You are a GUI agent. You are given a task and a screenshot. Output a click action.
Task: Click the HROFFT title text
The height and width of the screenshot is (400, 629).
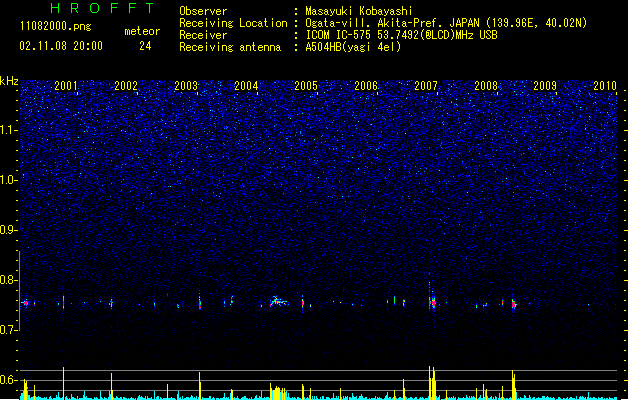pyautogui.click(x=102, y=8)
